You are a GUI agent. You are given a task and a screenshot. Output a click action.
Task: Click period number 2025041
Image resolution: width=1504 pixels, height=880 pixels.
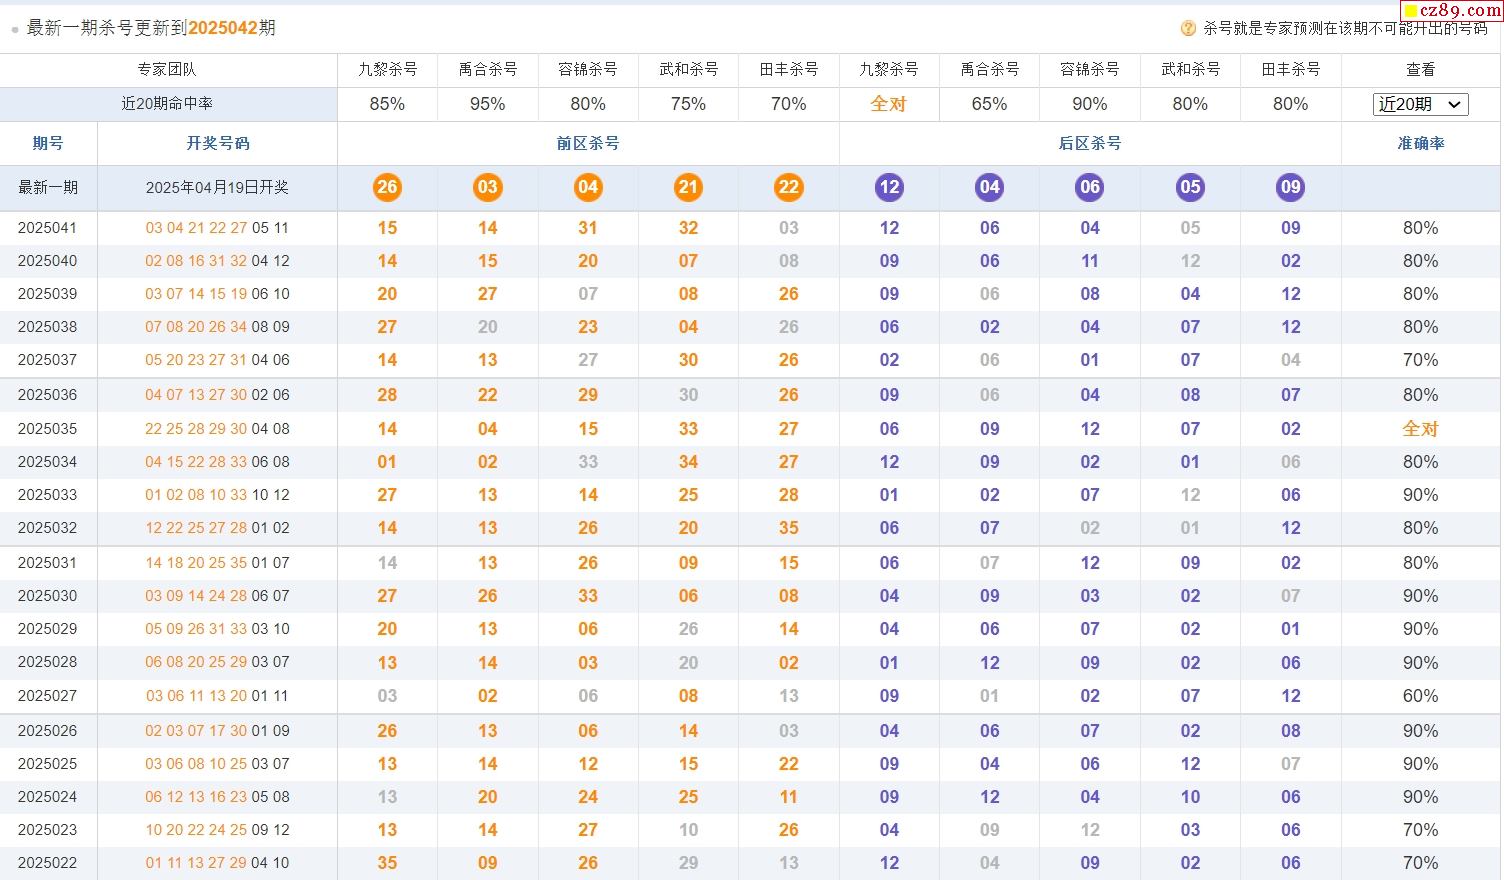coord(48,228)
